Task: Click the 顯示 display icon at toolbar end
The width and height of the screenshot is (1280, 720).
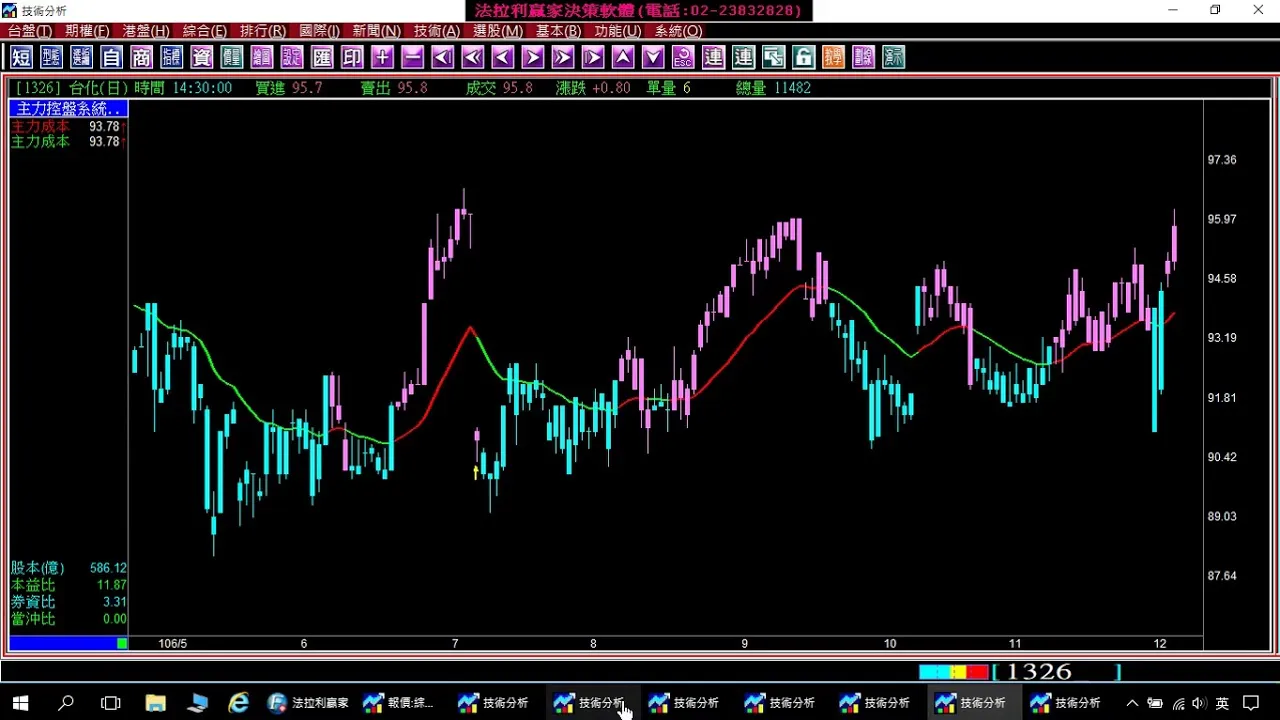Action: [x=892, y=57]
